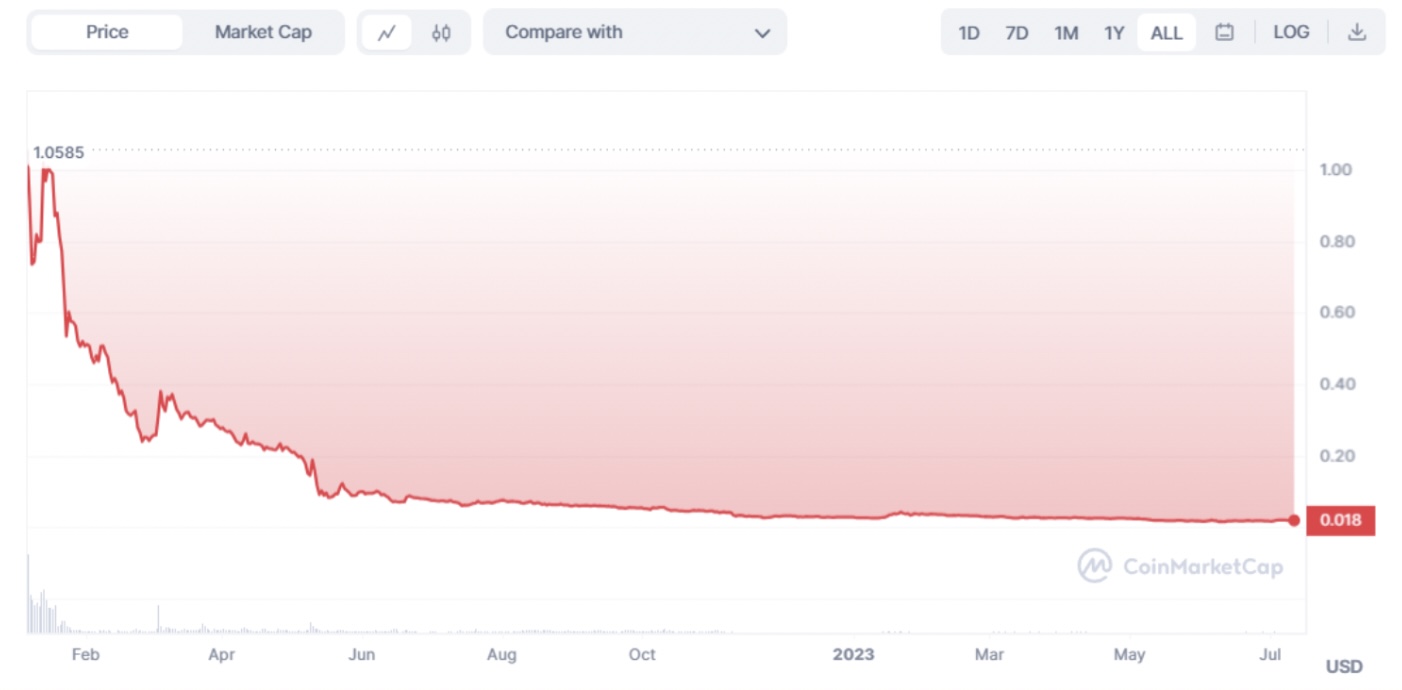The height and width of the screenshot is (690, 1402).
Task: Toggle LOG scale on chart
Action: [1291, 32]
